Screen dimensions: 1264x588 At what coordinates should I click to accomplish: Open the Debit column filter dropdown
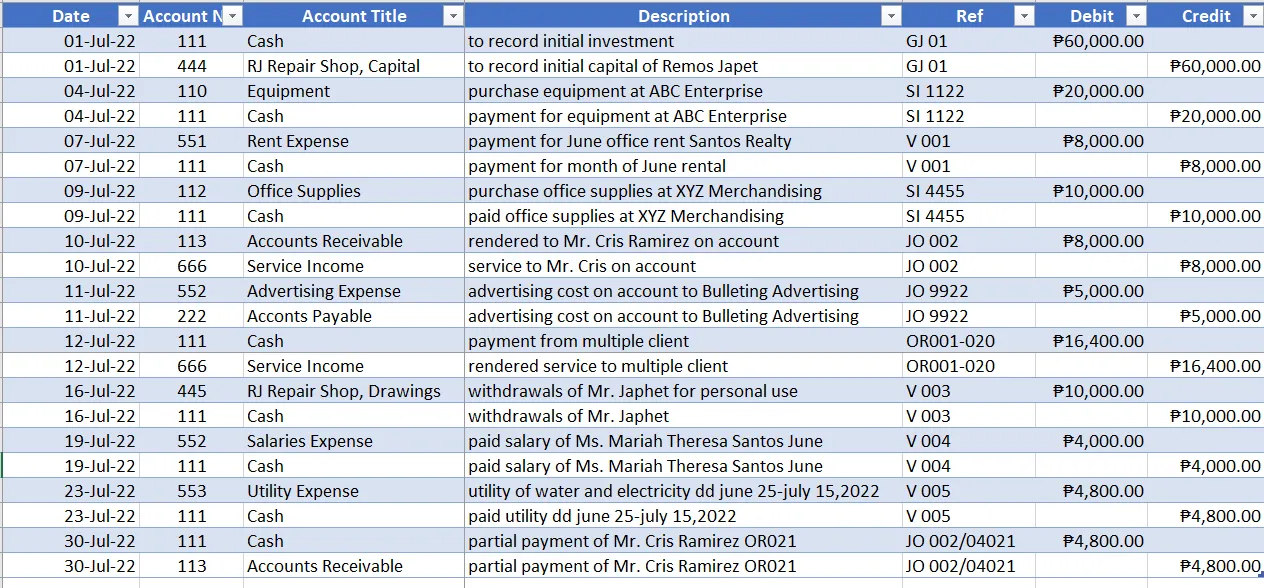1136,16
